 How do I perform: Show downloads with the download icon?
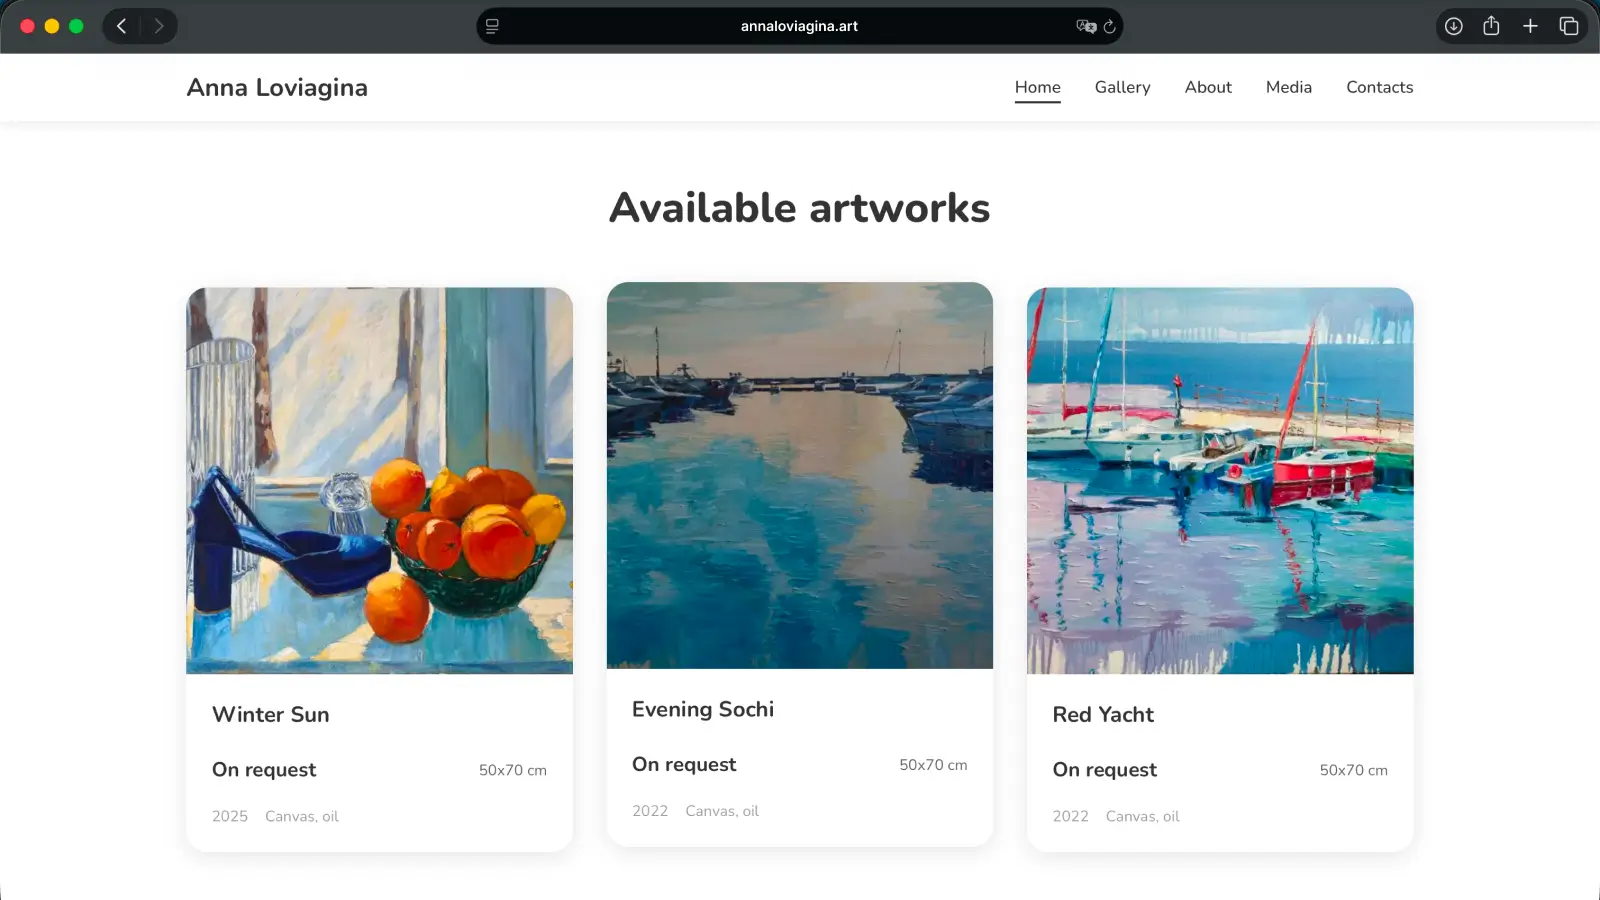[1454, 26]
